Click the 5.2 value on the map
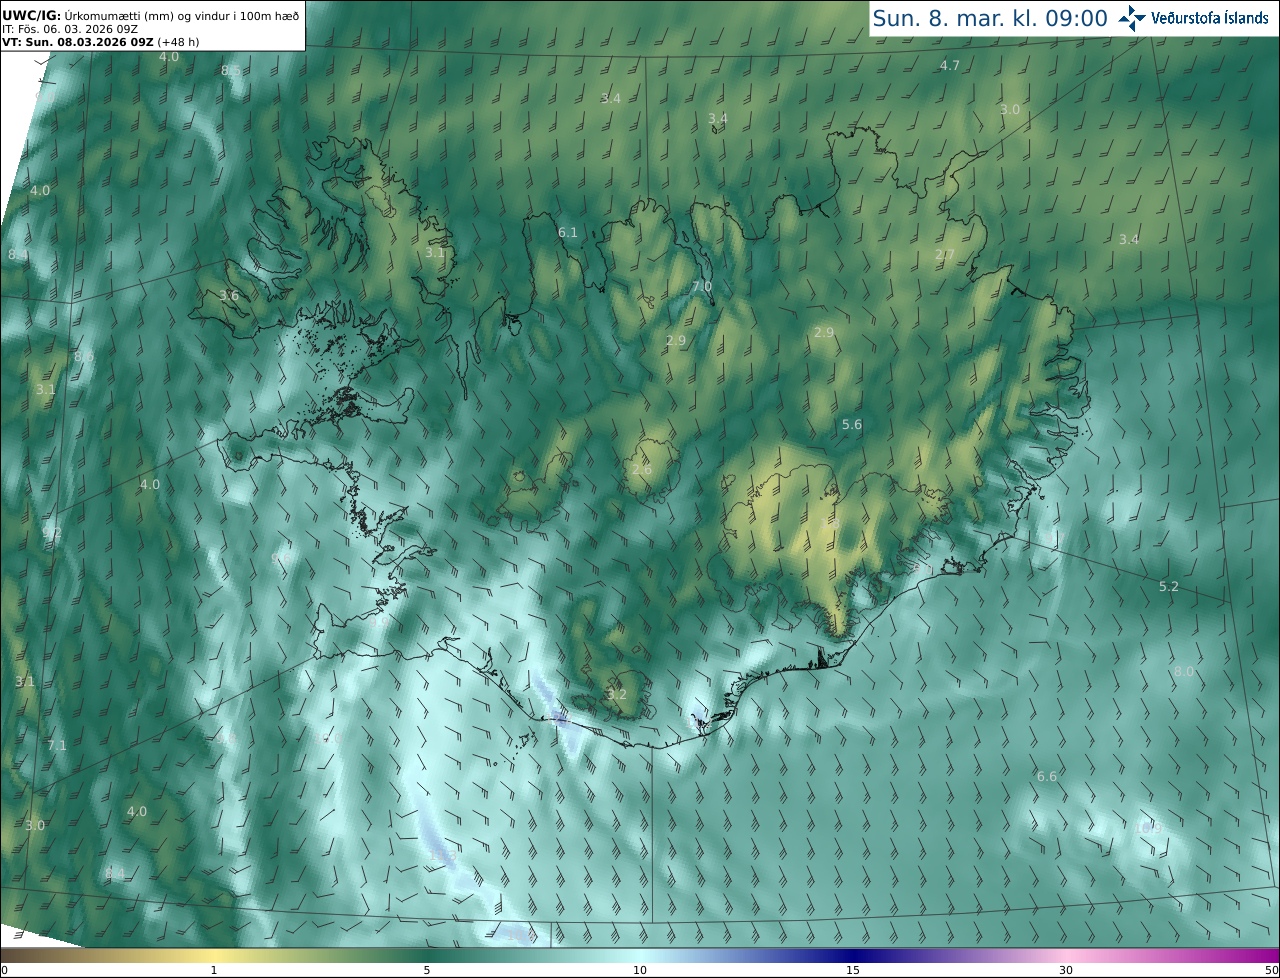Screen dimensions: 1280x978 1169,587
